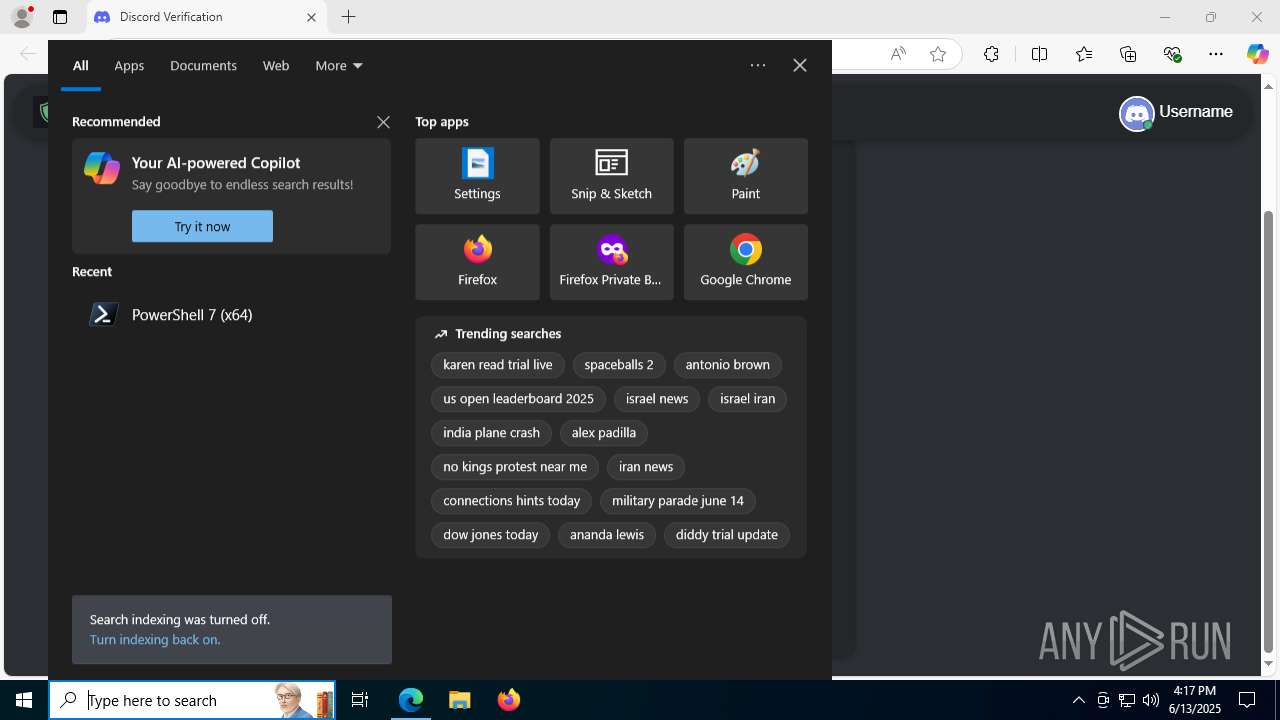Open Firefox Private Browsing tile
This screenshot has width=1280, height=720.
(x=611, y=262)
